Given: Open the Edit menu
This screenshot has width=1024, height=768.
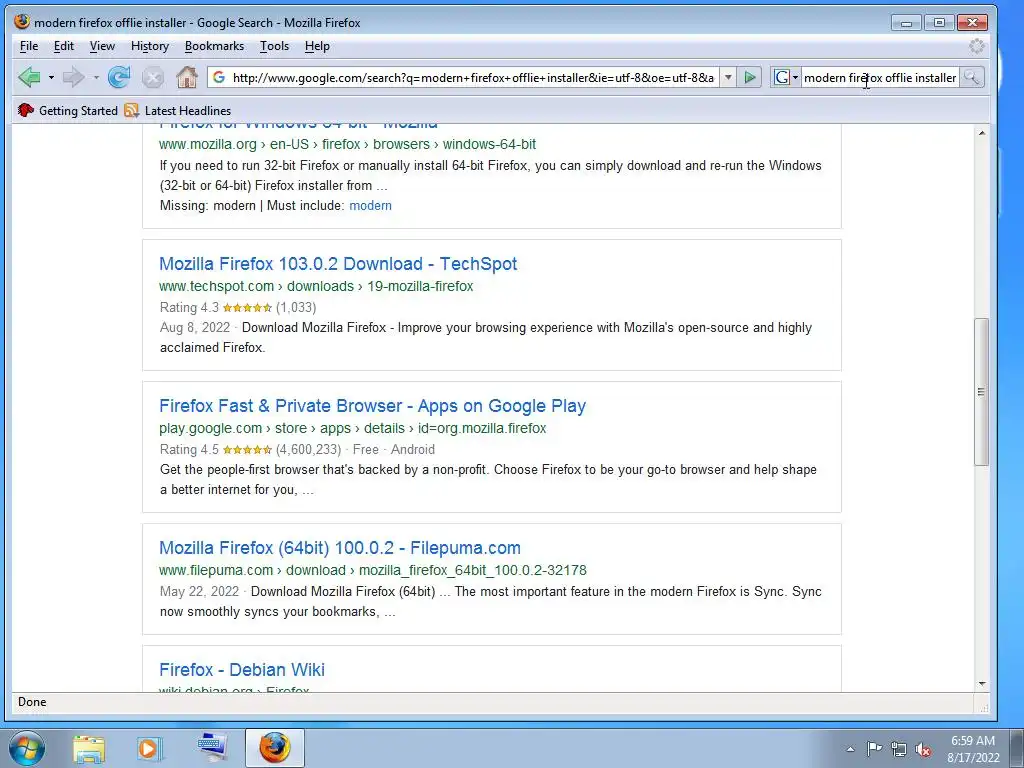Looking at the screenshot, I should tap(63, 46).
